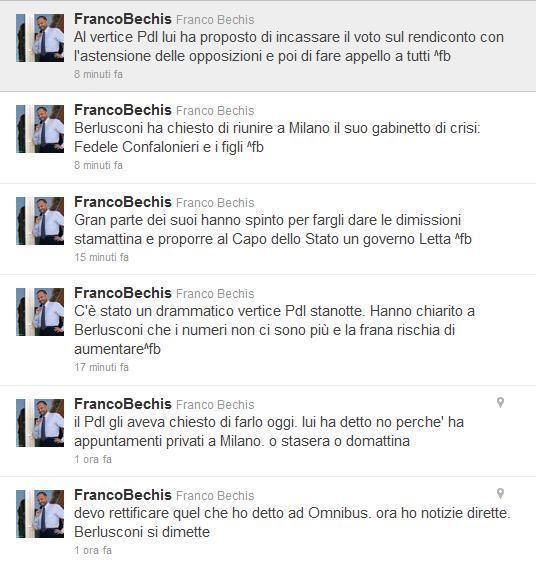536x566 pixels.
Task: Open avatar next to 'Gran parte dei suoi' tweet
Action: point(40,221)
